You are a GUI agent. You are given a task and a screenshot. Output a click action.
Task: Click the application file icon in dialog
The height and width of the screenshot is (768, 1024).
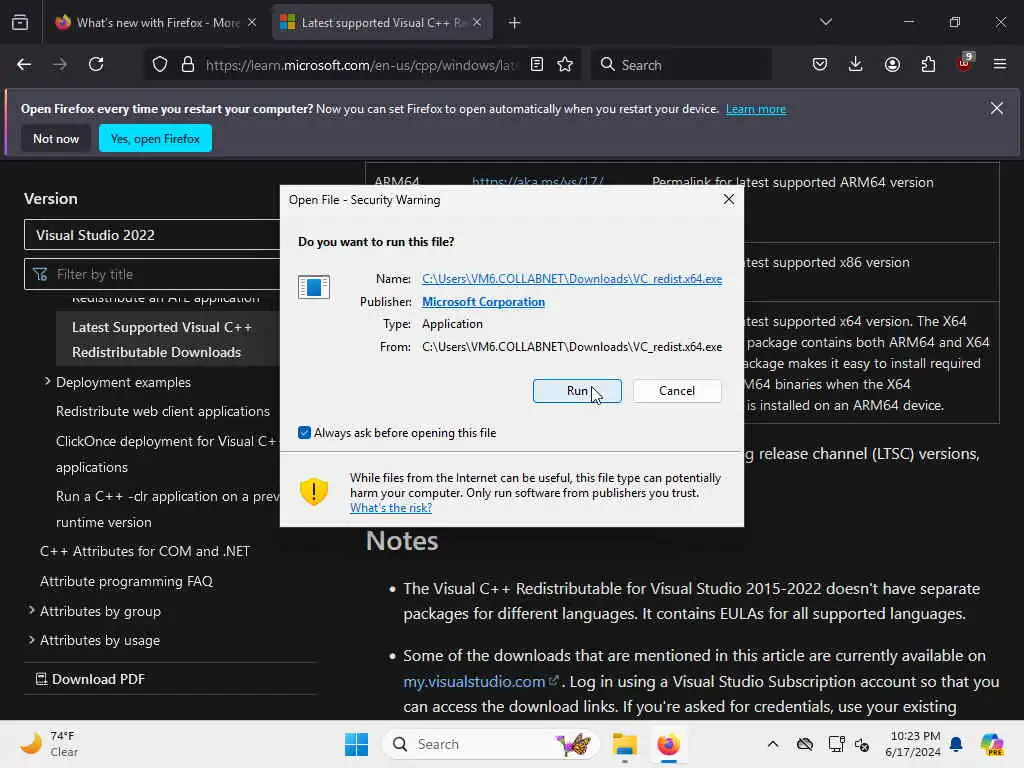tap(313, 287)
